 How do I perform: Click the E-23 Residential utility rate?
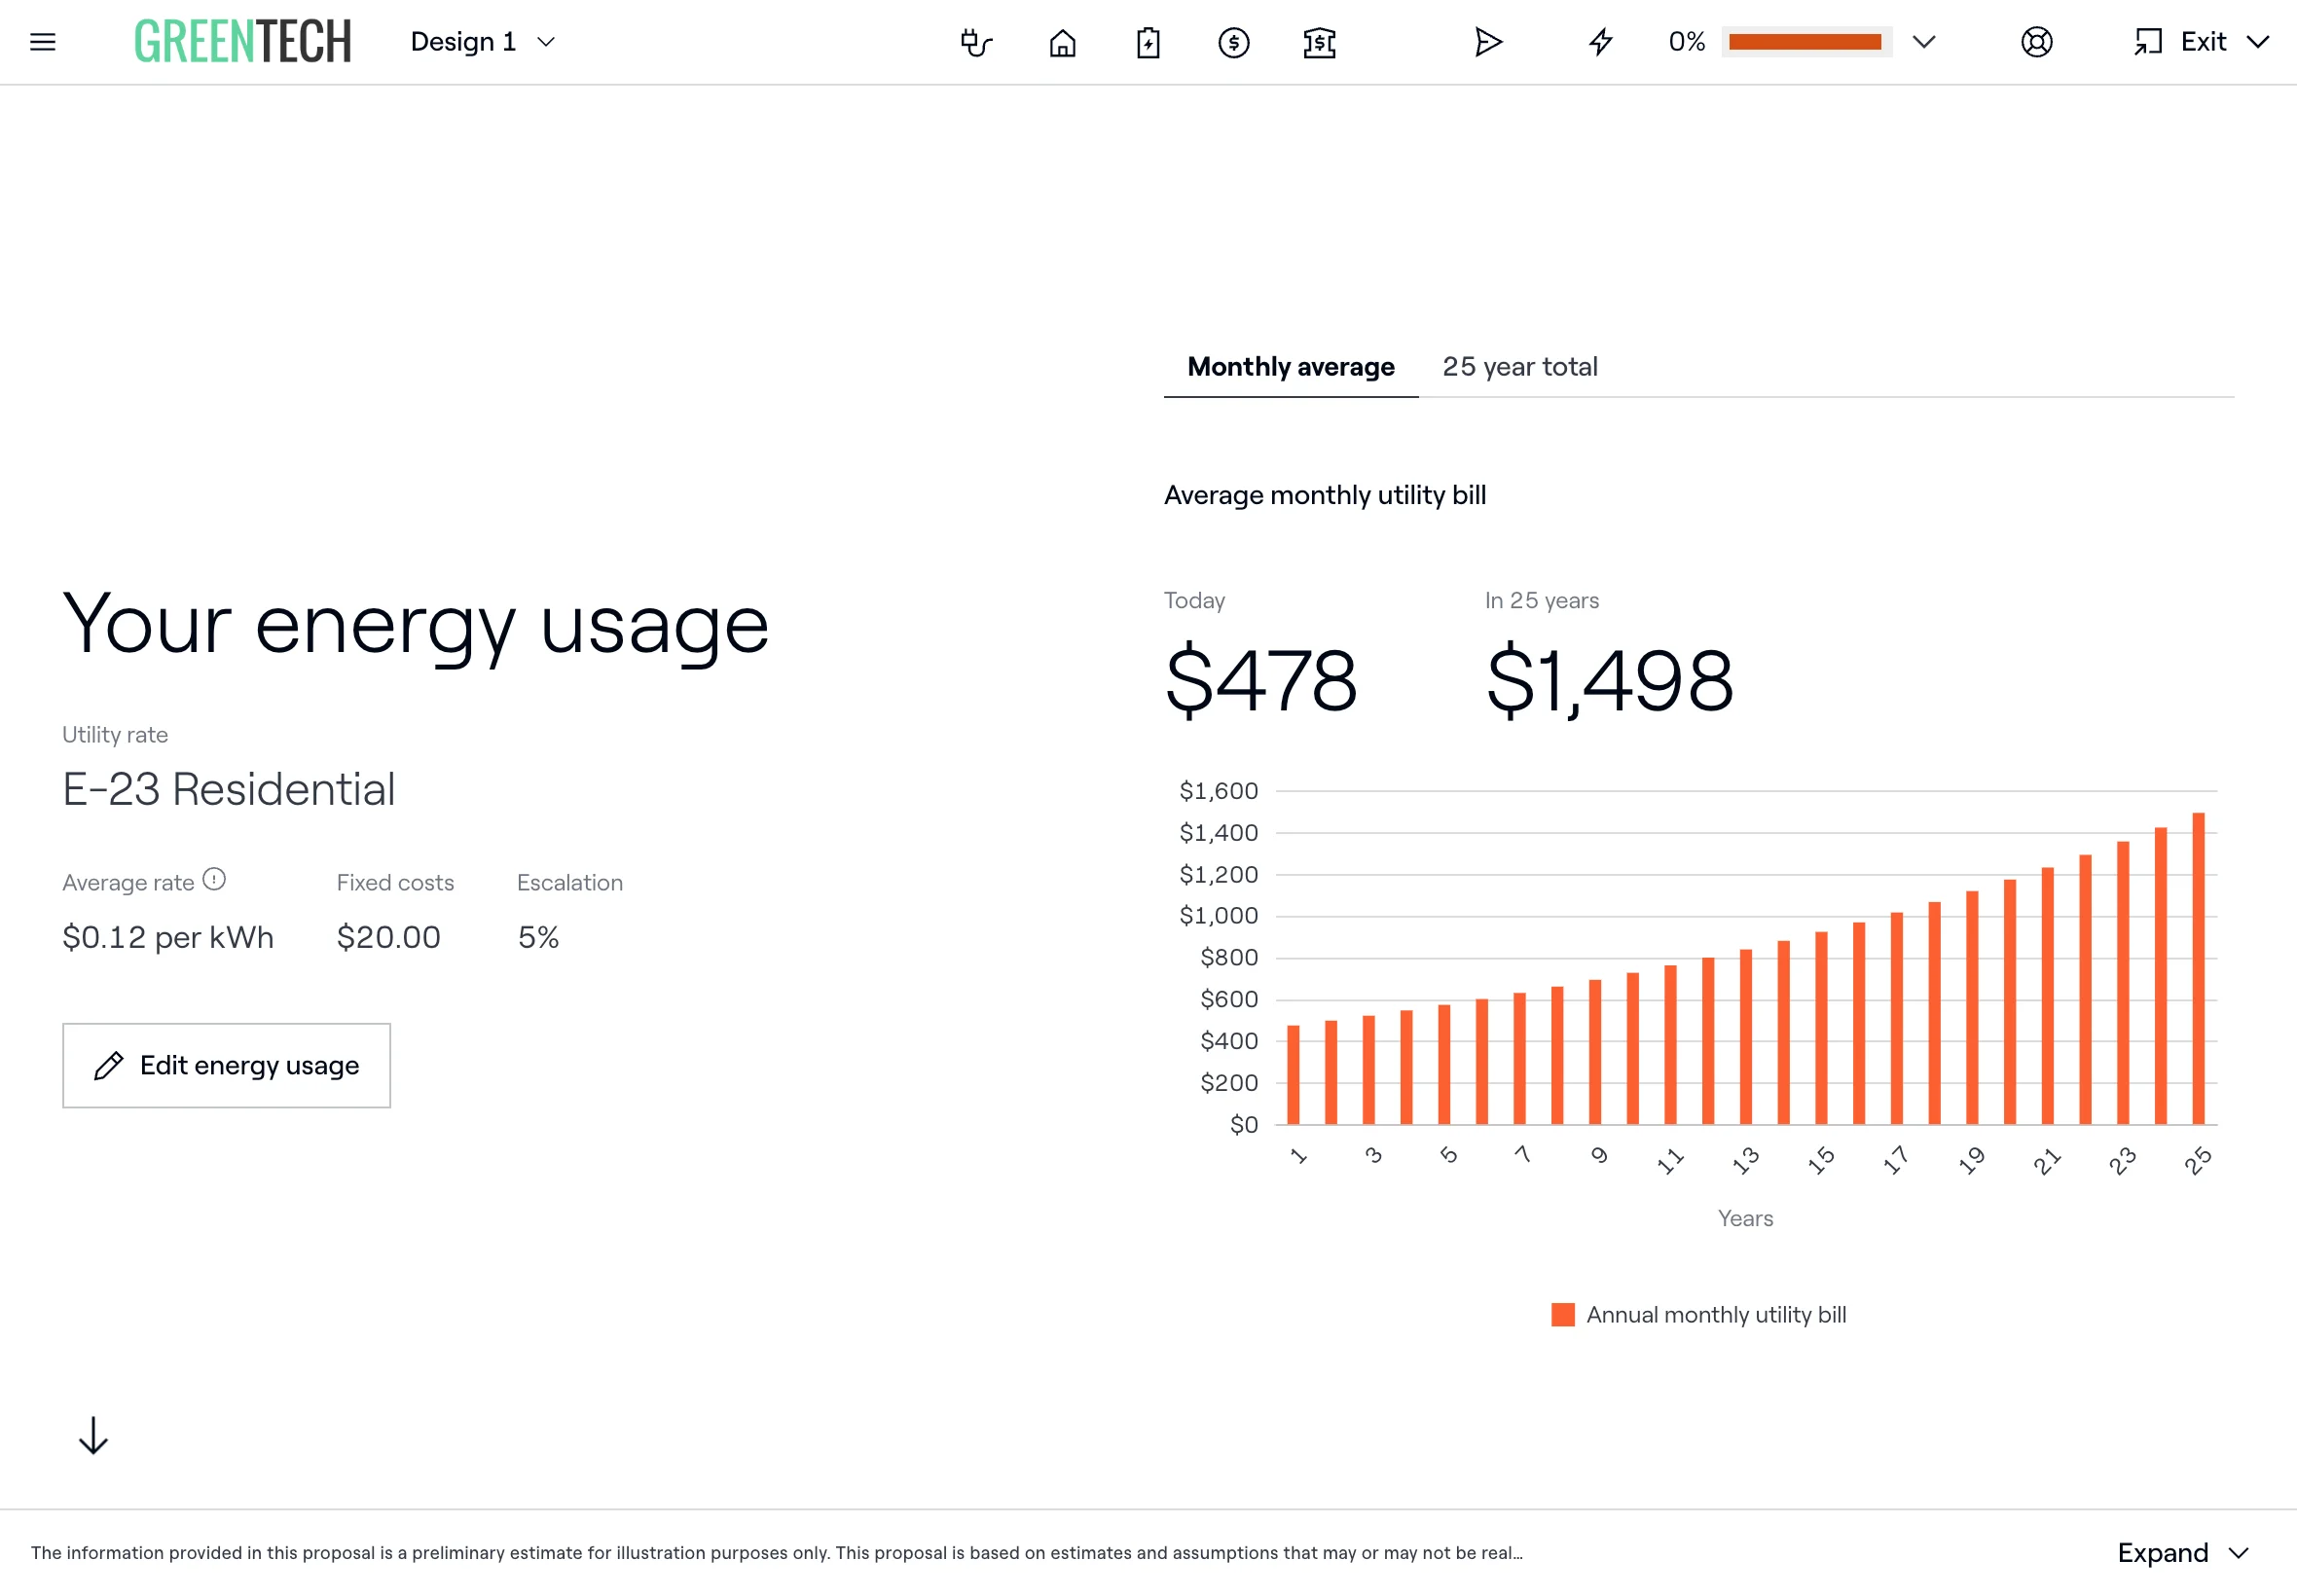[x=229, y=789]
